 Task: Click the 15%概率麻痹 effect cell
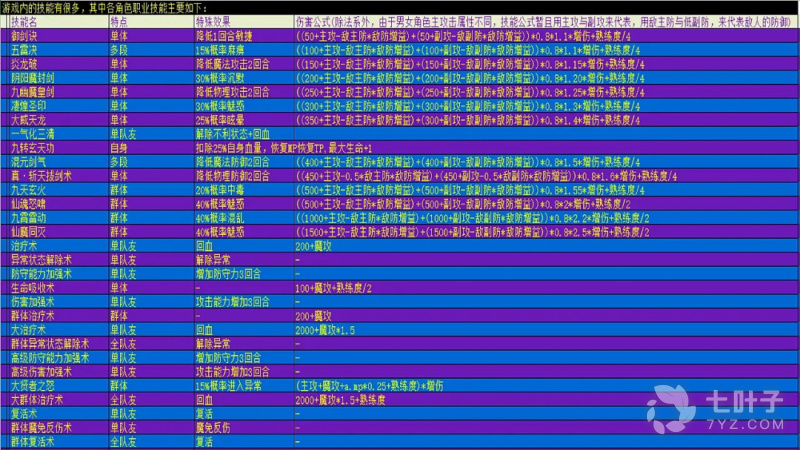(x=222, y=47)
